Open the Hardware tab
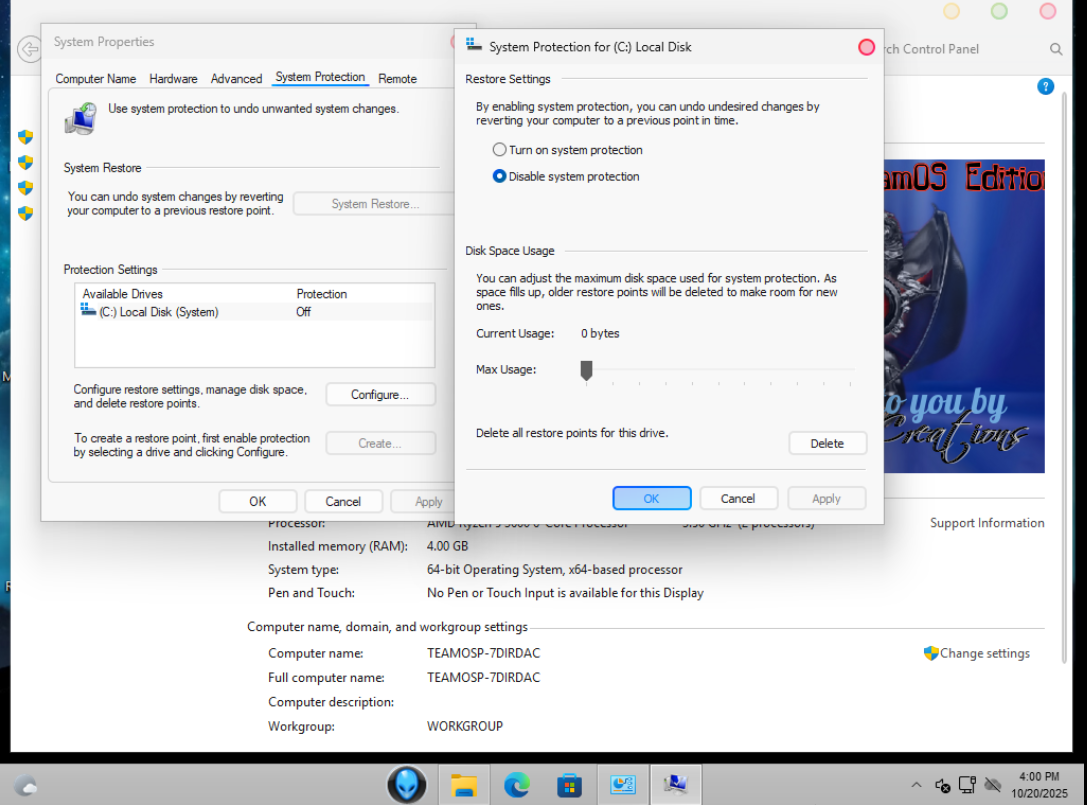1087x805 pixels. pyautogui.click(x=173, y=79)
